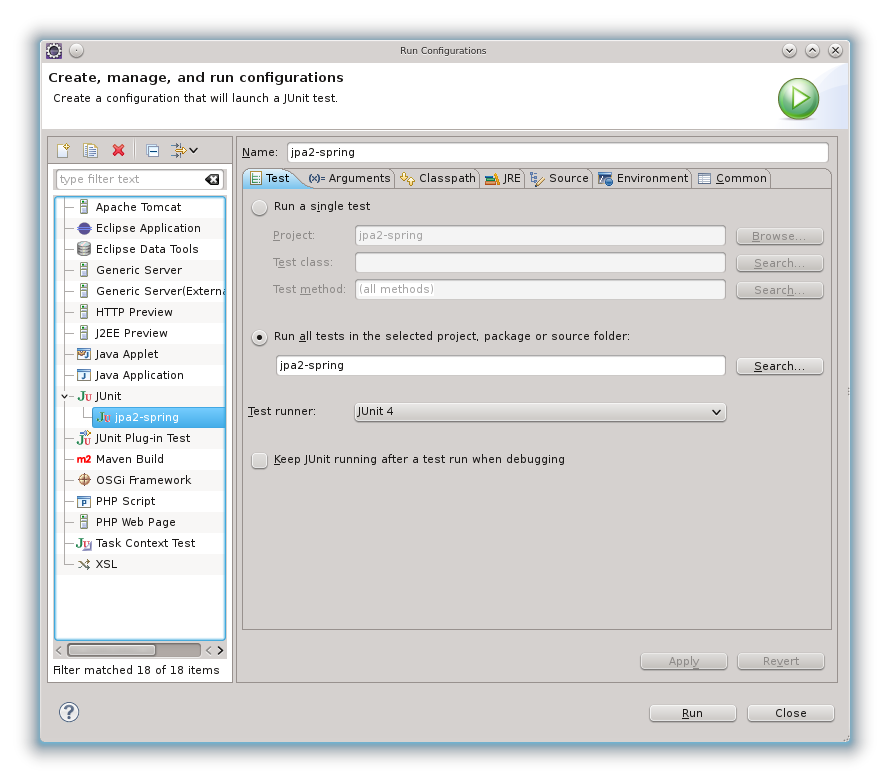Viewport: 890px width, 782px height.
Task: Switch to the Arguments tab
Action: click(x=349, y=179)
